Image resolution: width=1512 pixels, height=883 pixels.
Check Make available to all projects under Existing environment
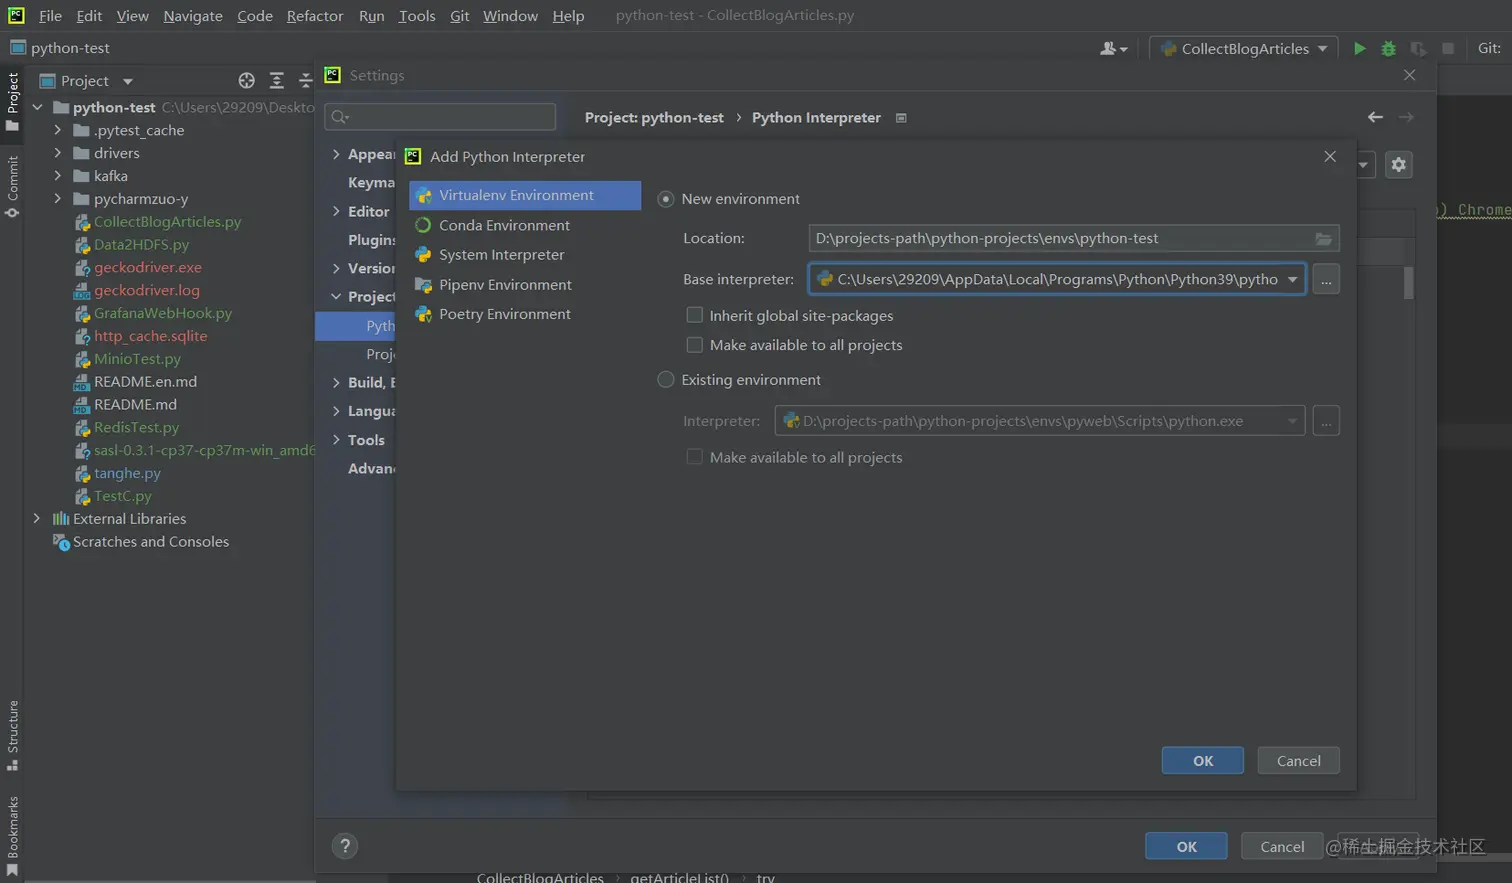(694, 457)
